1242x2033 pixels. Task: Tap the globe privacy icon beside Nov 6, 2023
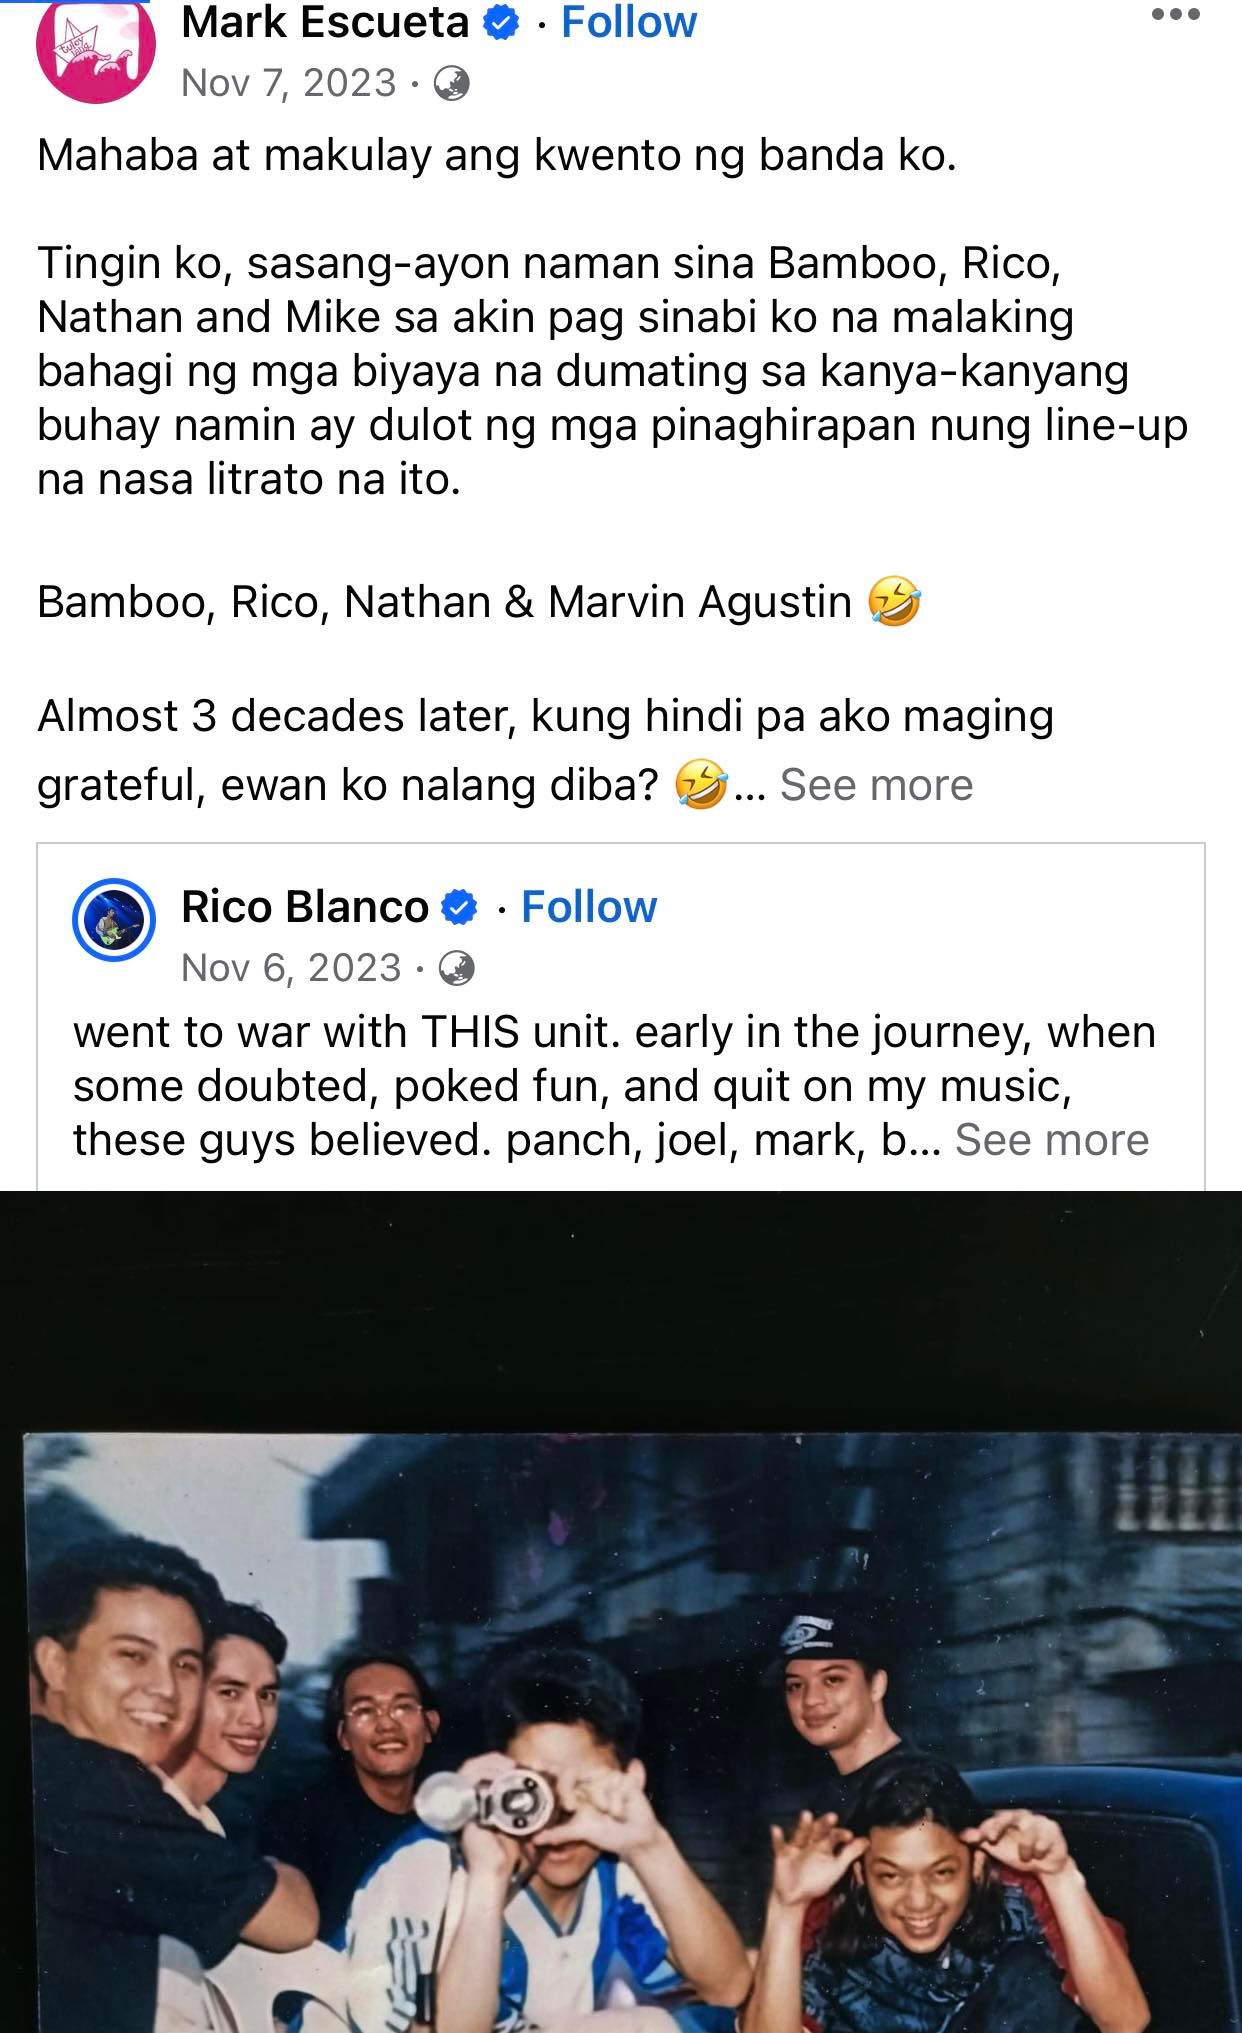click(456, 968)
